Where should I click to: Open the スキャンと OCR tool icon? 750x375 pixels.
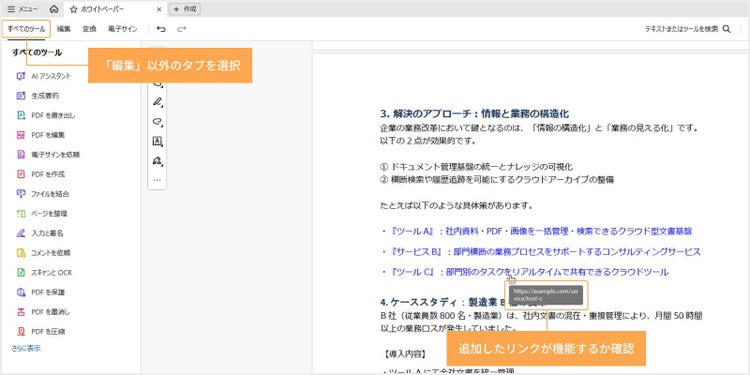coord(21,273)
